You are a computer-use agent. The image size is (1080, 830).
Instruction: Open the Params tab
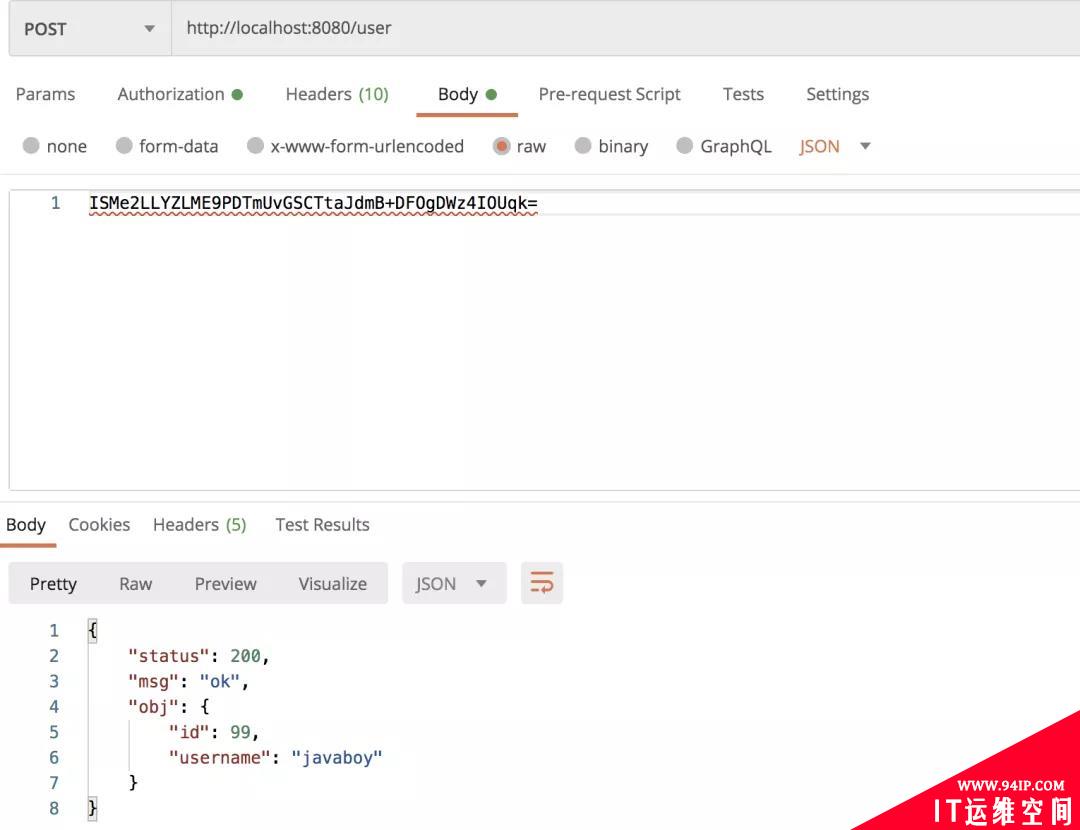(x=45, y=94)
